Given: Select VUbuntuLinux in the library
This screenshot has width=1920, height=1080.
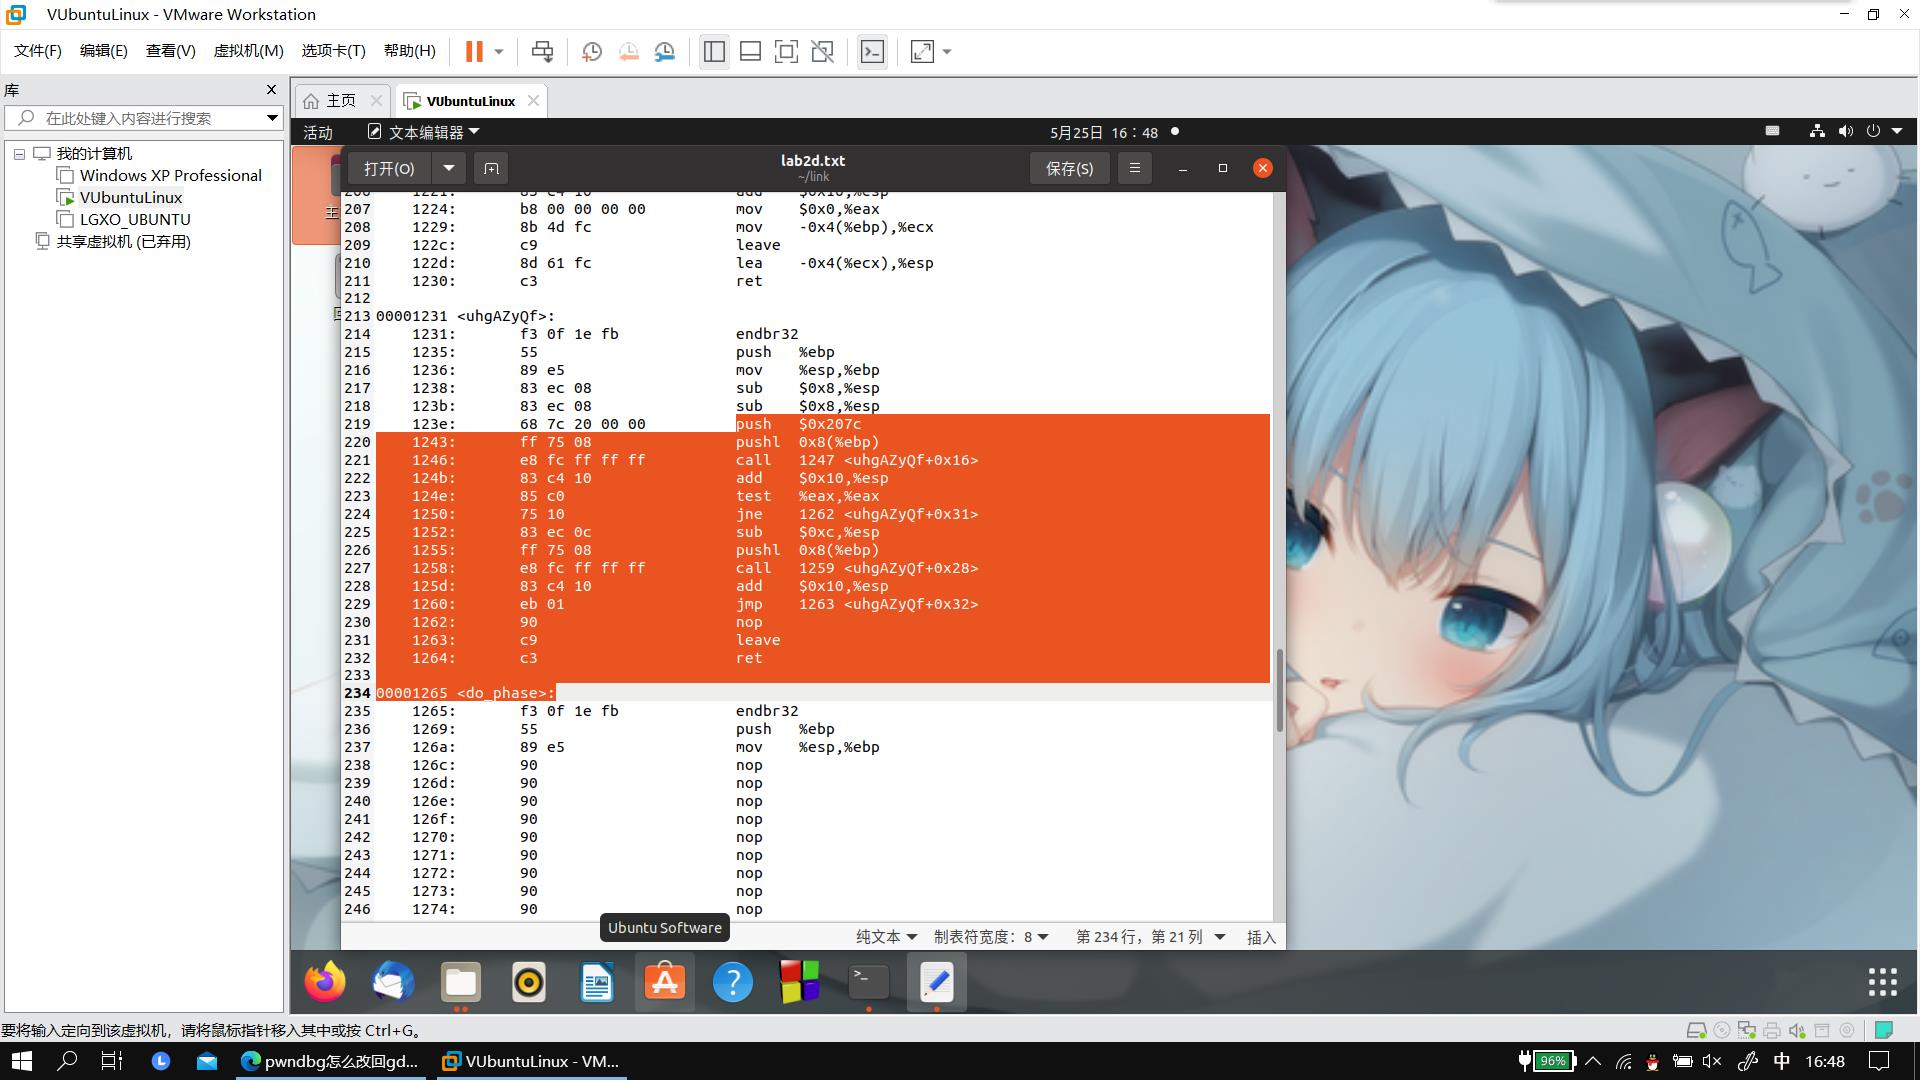Looking at the screenshot, I should (130, 198).
